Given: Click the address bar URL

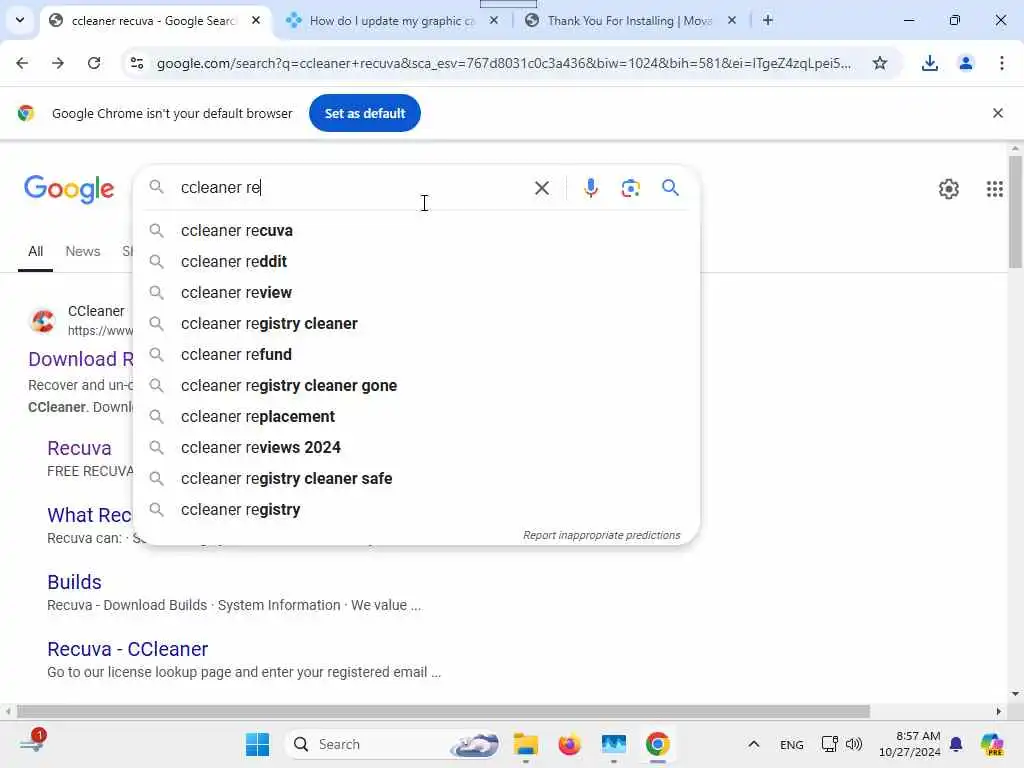Looking at the screenshot, I should [504, 63].
